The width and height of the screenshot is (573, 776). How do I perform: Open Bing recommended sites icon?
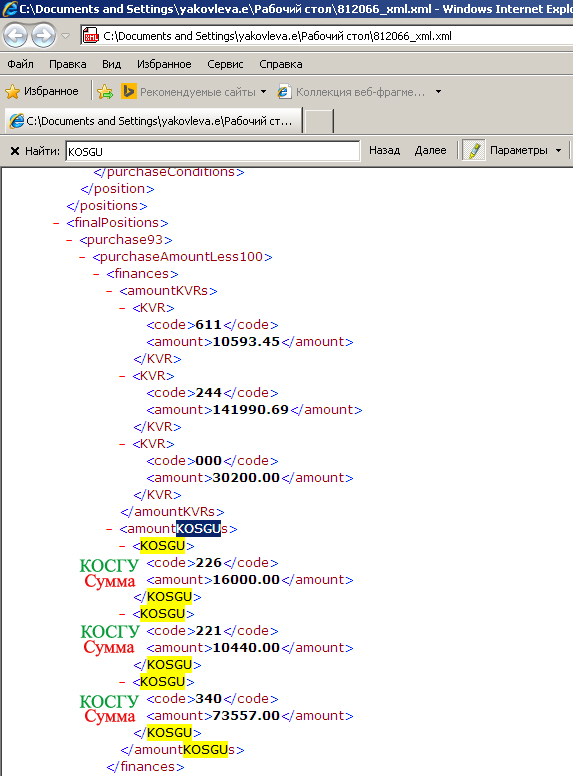(x=129, y=92)
